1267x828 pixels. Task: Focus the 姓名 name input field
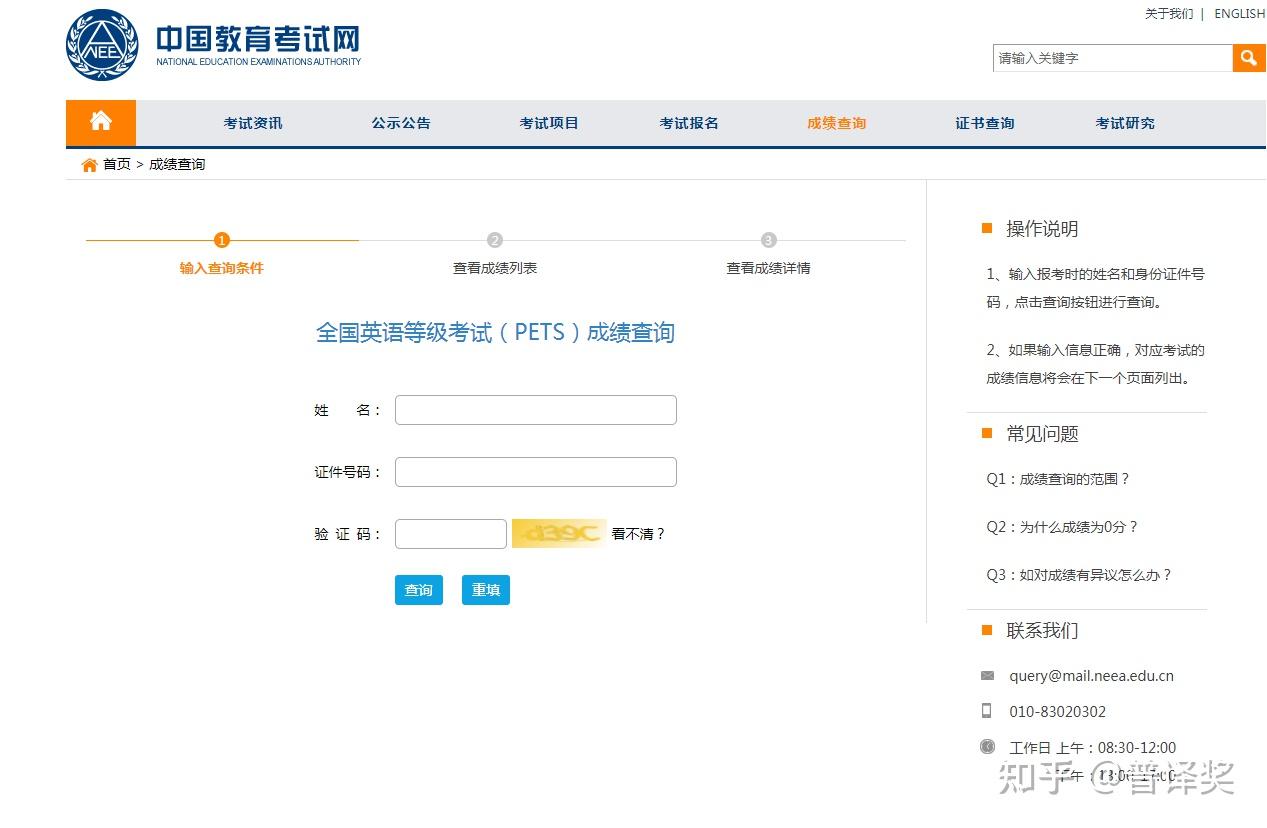[x=536, y=410]
